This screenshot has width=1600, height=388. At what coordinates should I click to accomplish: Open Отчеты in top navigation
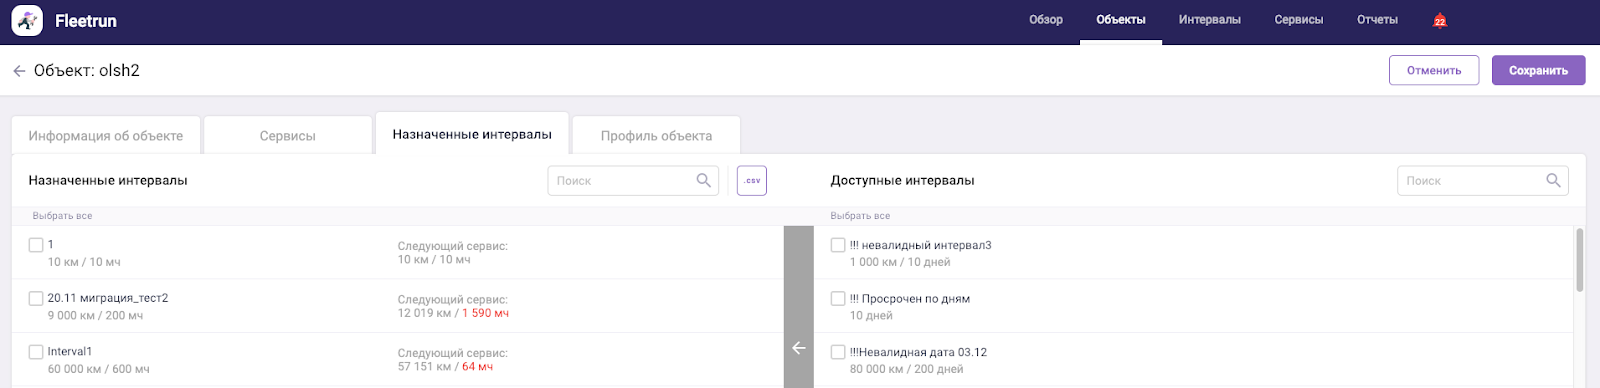[x=1377, y=20]
